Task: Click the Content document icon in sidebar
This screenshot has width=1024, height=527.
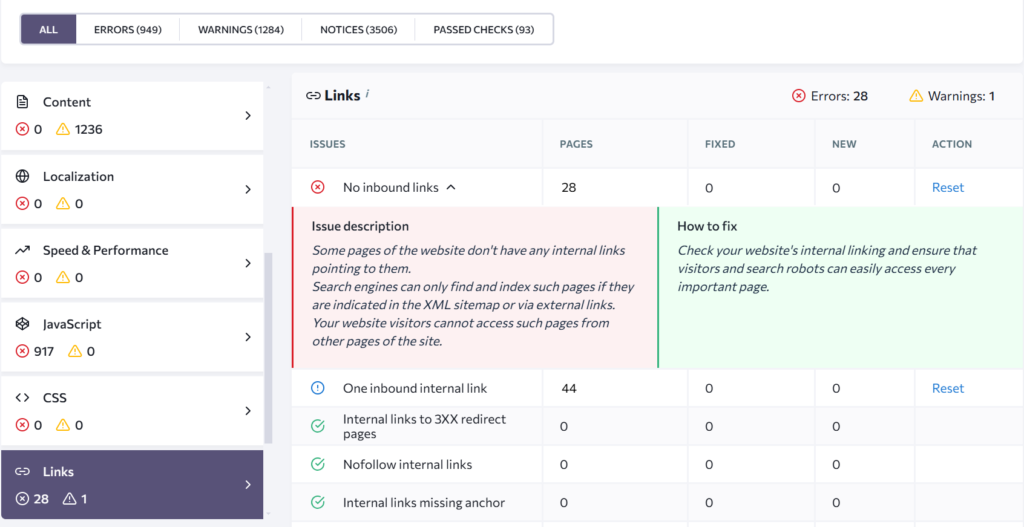Action: click(x=23, y=102)
